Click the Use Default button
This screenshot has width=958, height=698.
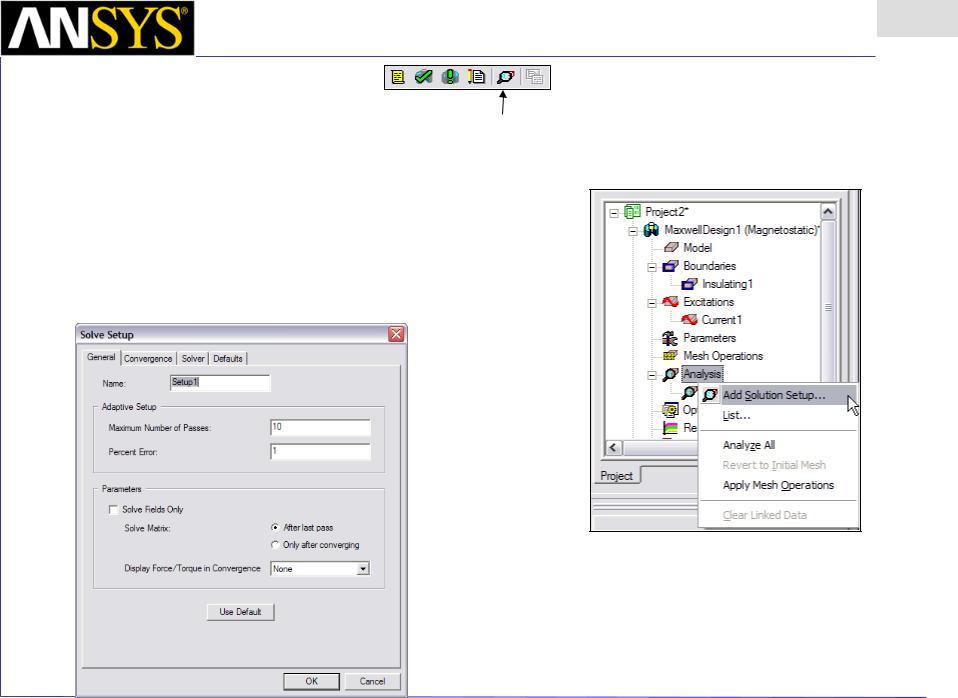(x=240, y=612)
